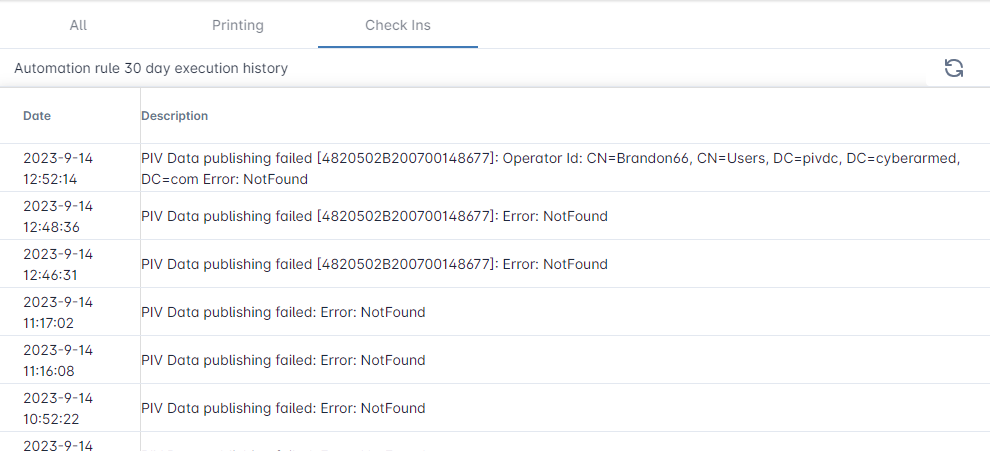990x451 pixels.
Task: Select the partially visible last table row
Action: click(x=495, y=442)
